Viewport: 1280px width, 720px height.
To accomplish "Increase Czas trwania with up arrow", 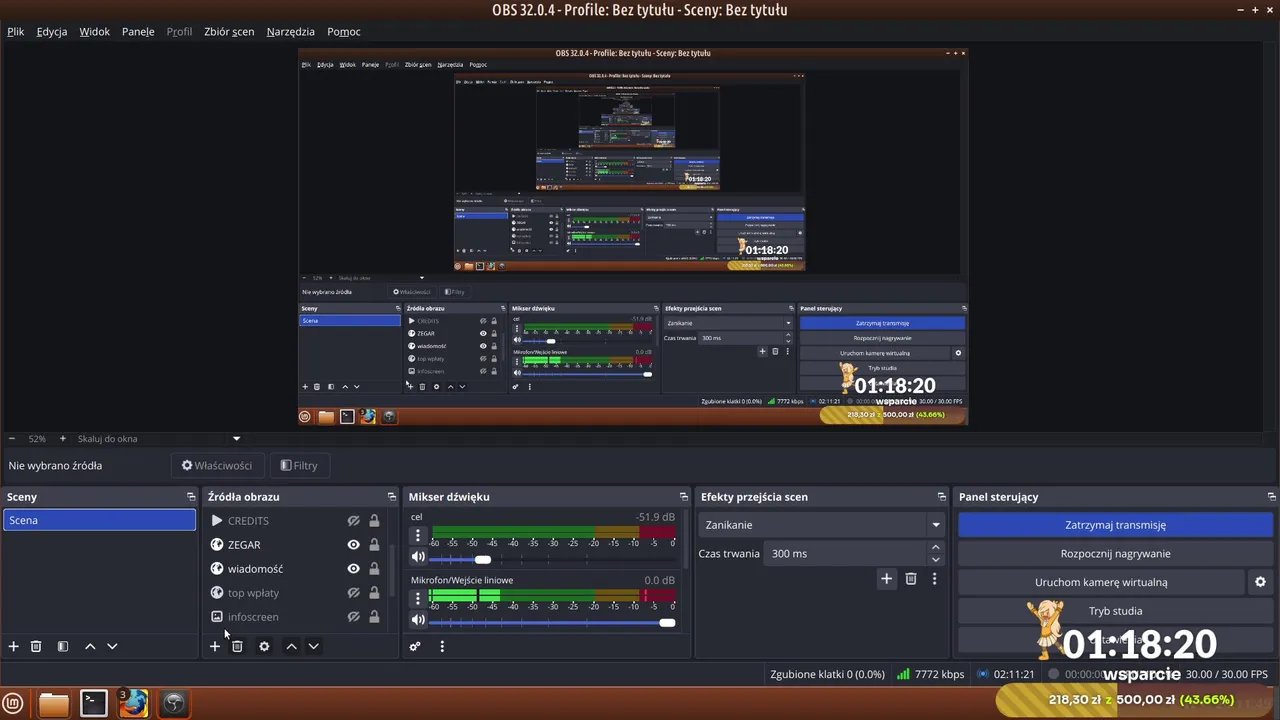I will tap(935, 548).
